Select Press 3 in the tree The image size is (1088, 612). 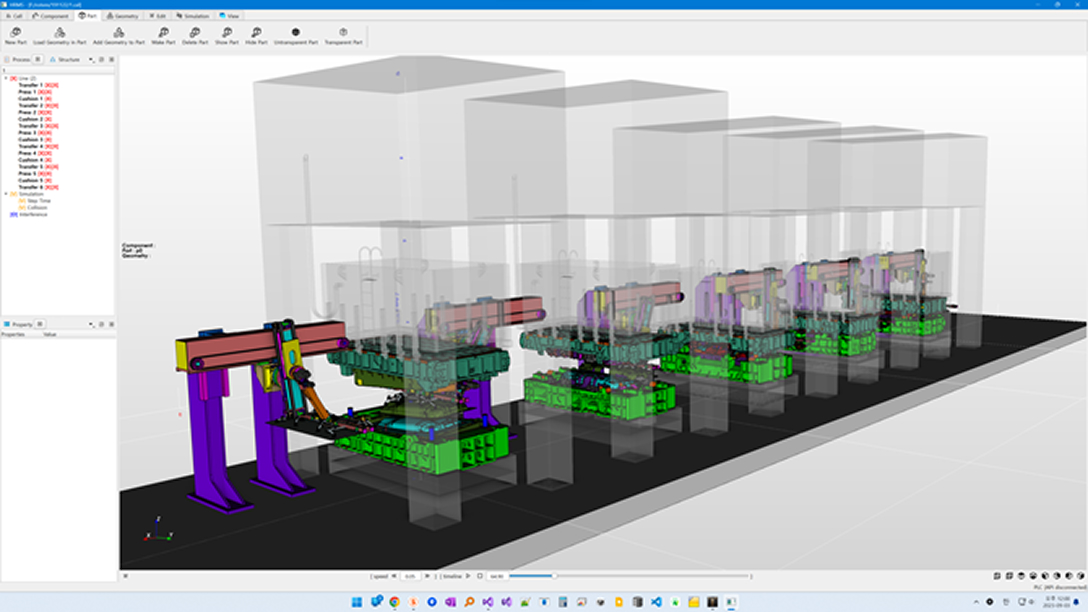[27, 133]
